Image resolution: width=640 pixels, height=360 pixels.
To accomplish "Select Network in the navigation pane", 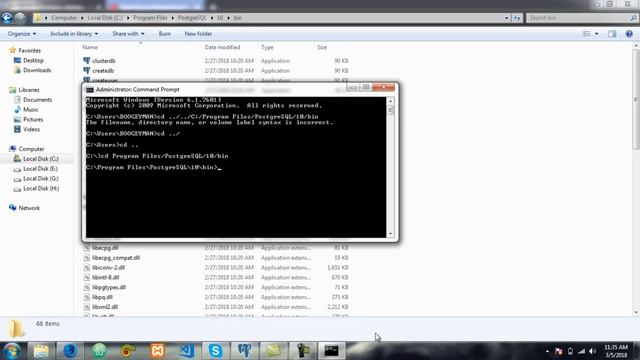I will [29, 208].
